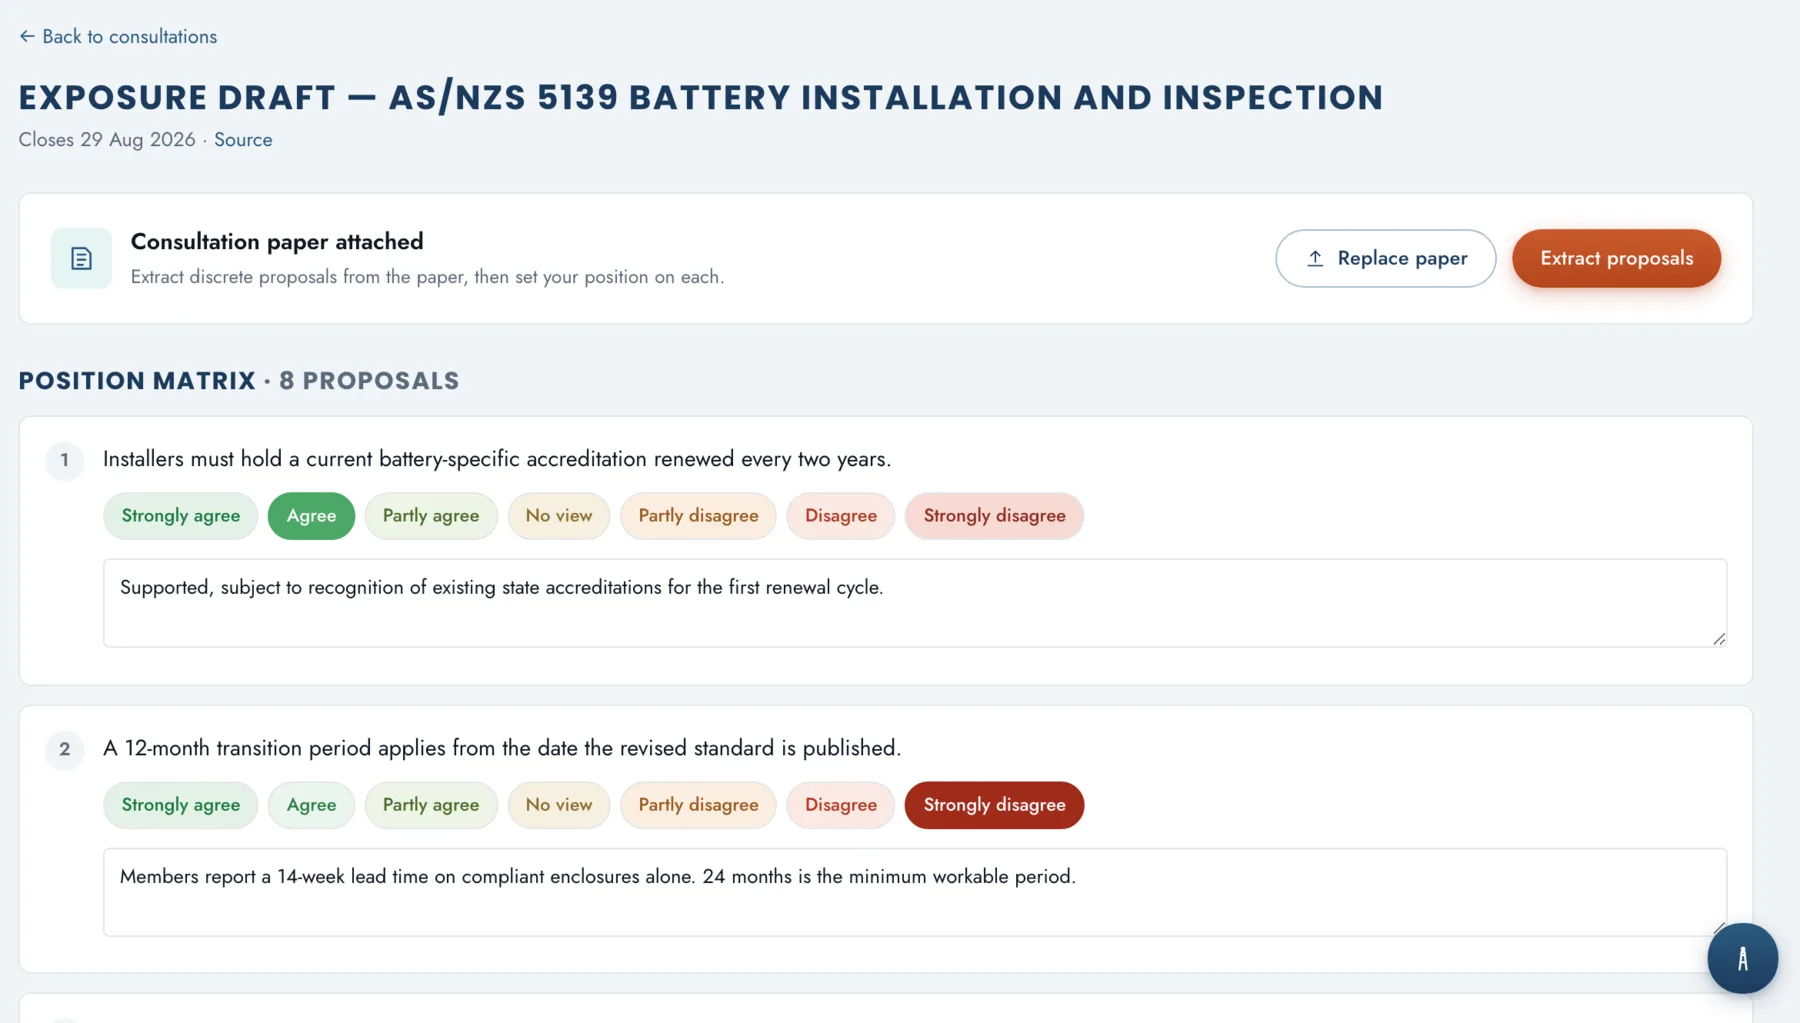Select Strongly agree for proposal 1
Image resolution: width=1800 pixels, height=1023 pixels.
point(181,516)
